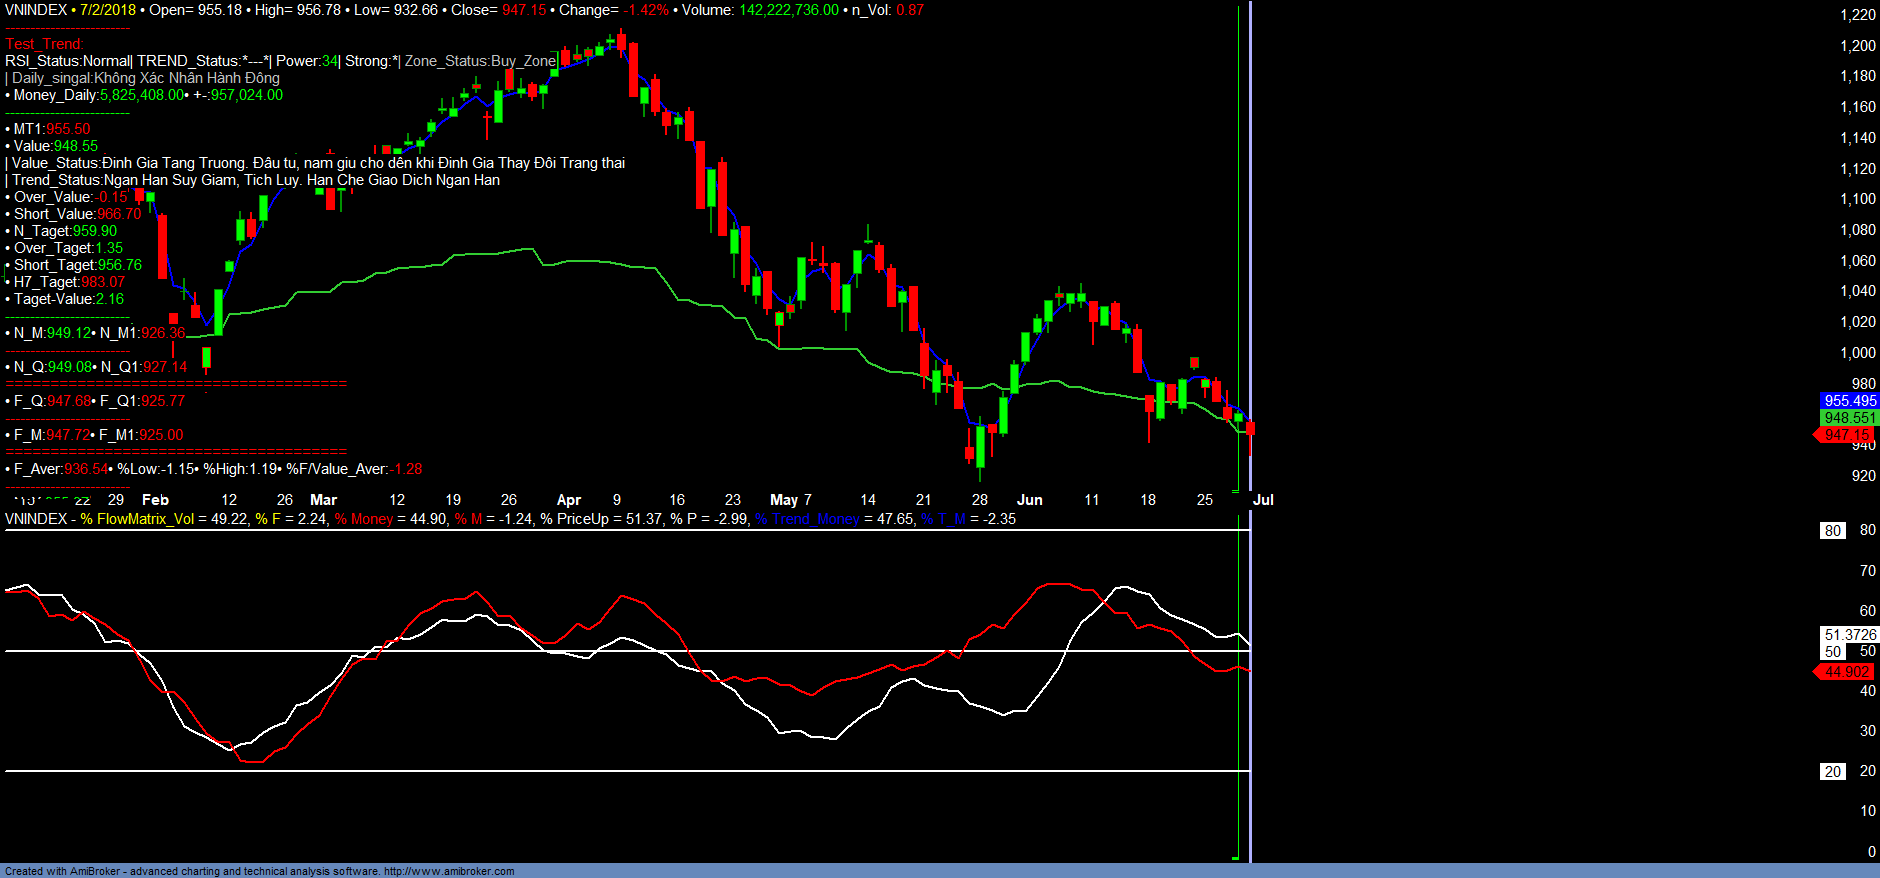Image resolution: width=1880 pixels, height=878 pixels.
Task: Click the Jun label on date axis
Action: click(1029, 500)
